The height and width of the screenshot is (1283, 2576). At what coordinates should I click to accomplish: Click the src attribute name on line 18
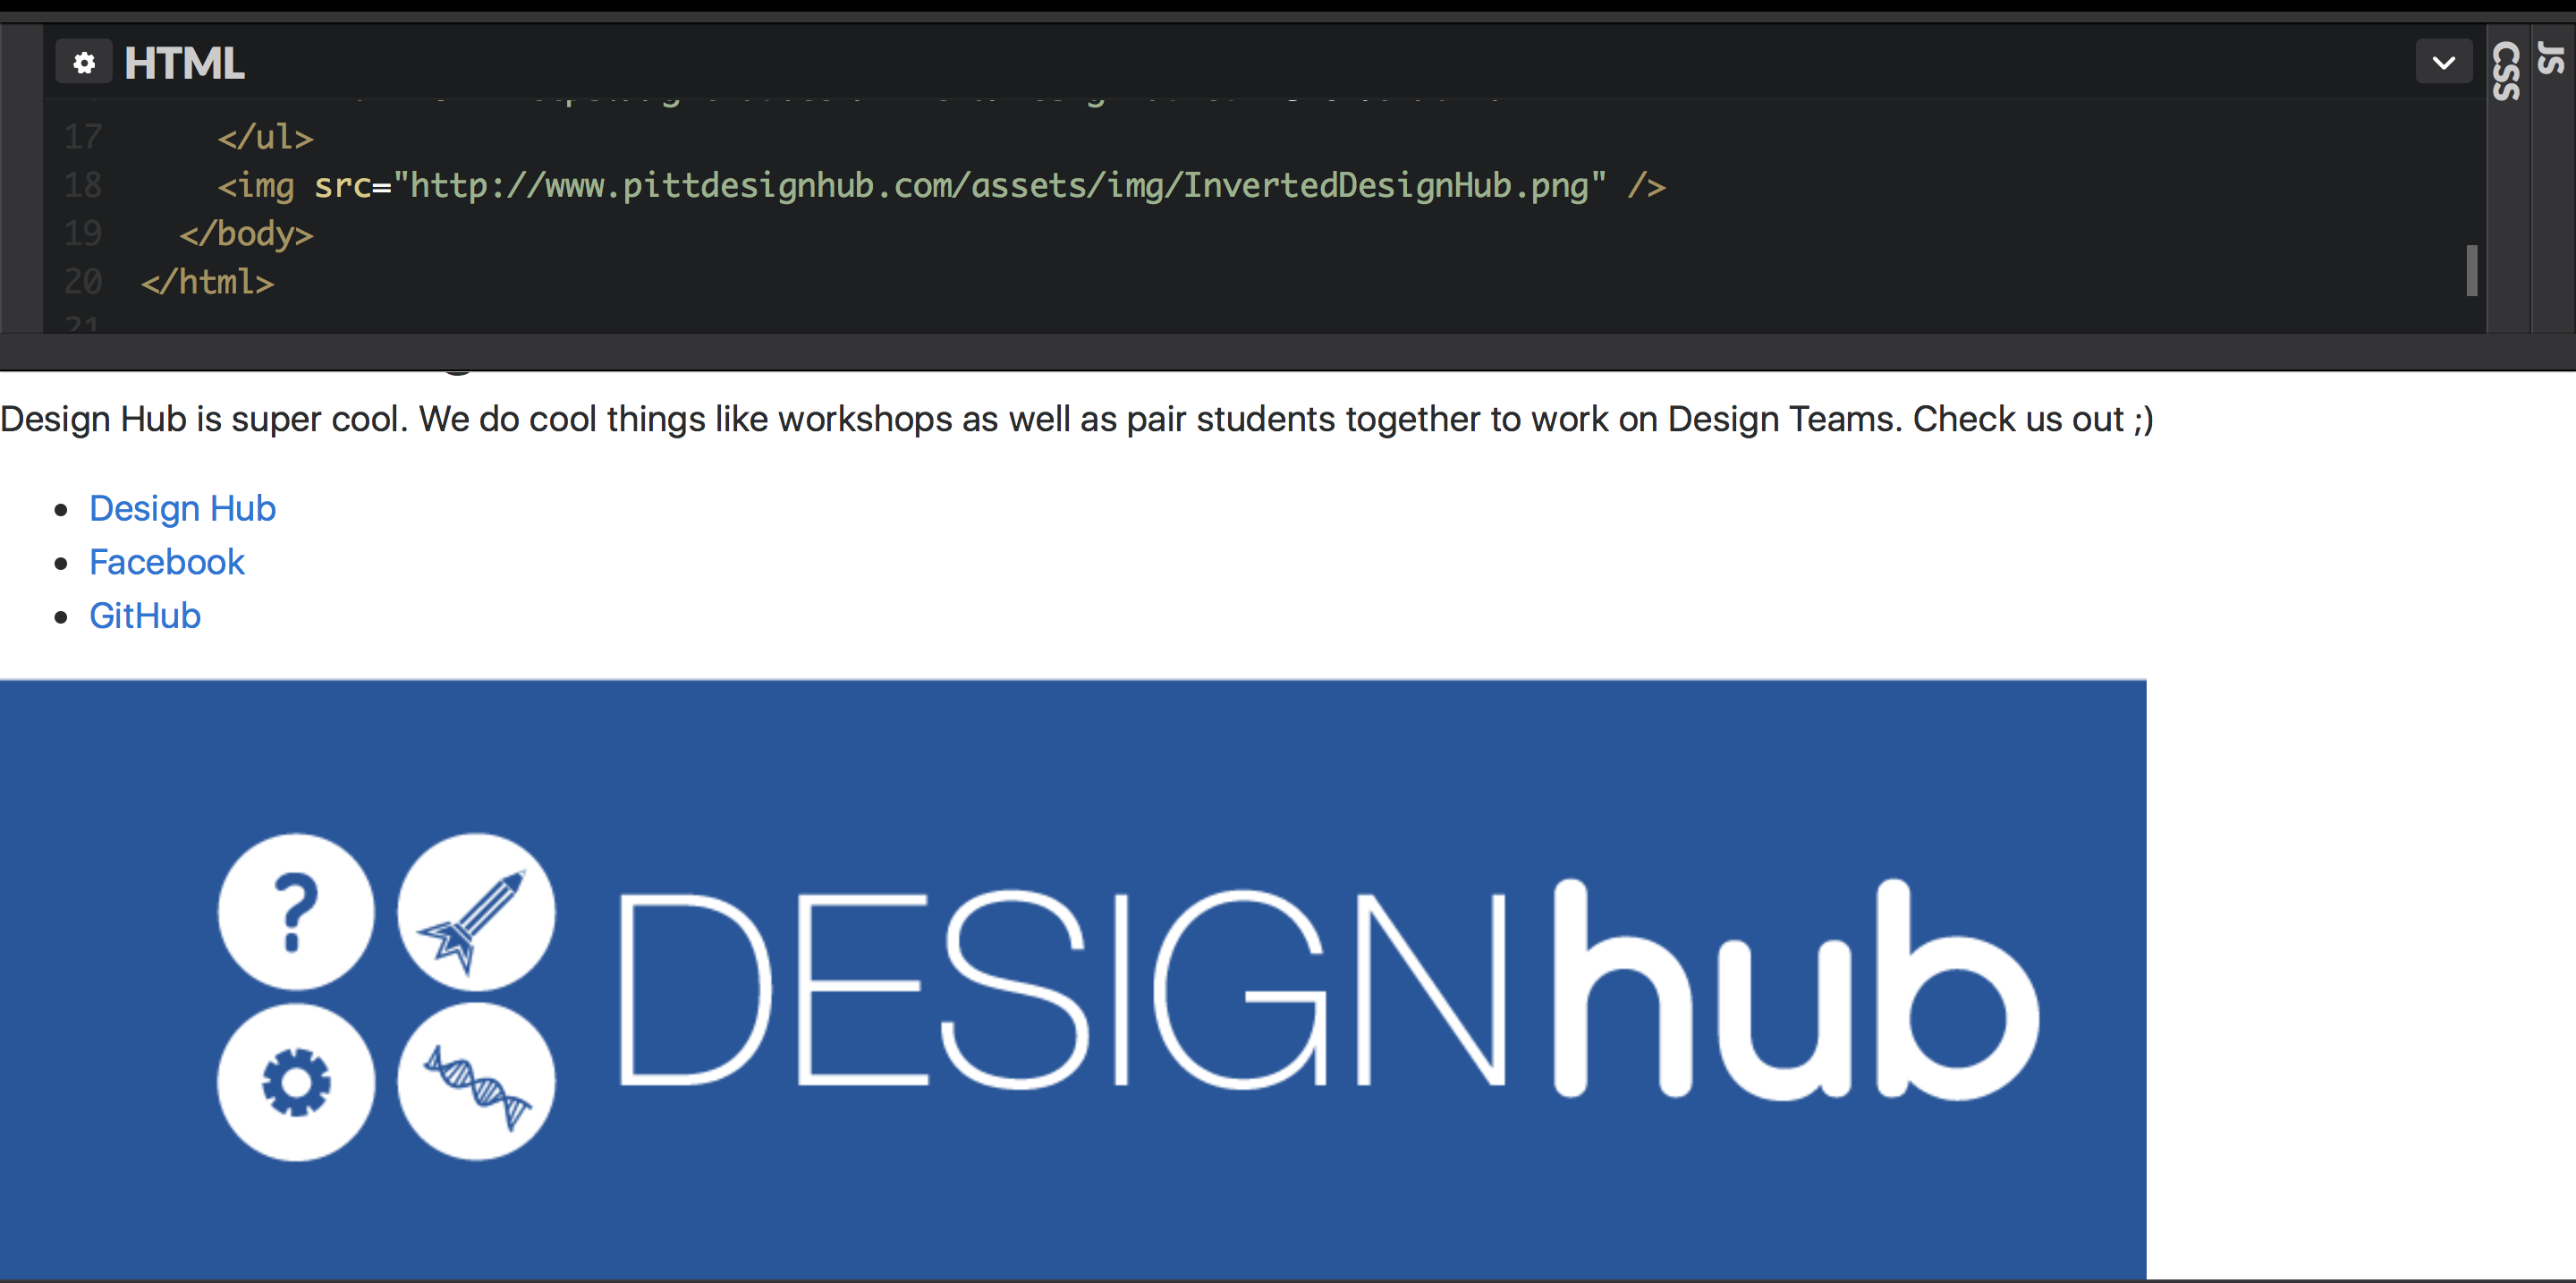343,186
